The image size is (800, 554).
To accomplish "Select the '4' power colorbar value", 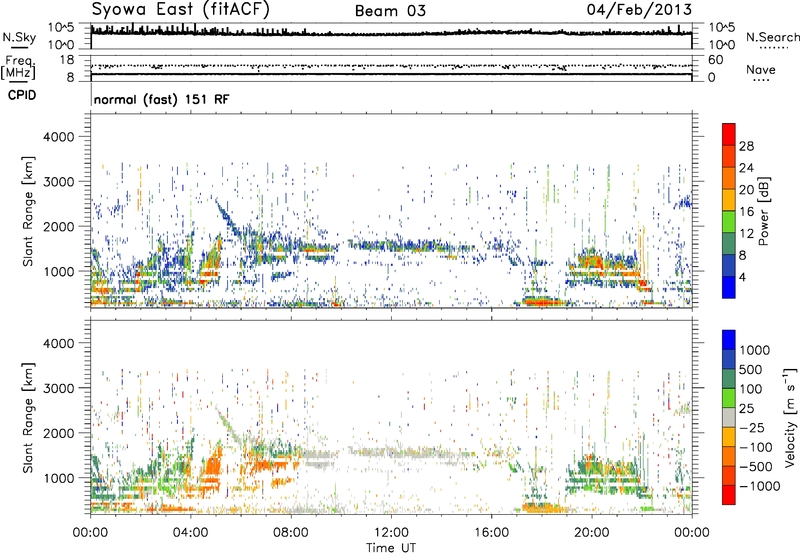I will 742,277.
